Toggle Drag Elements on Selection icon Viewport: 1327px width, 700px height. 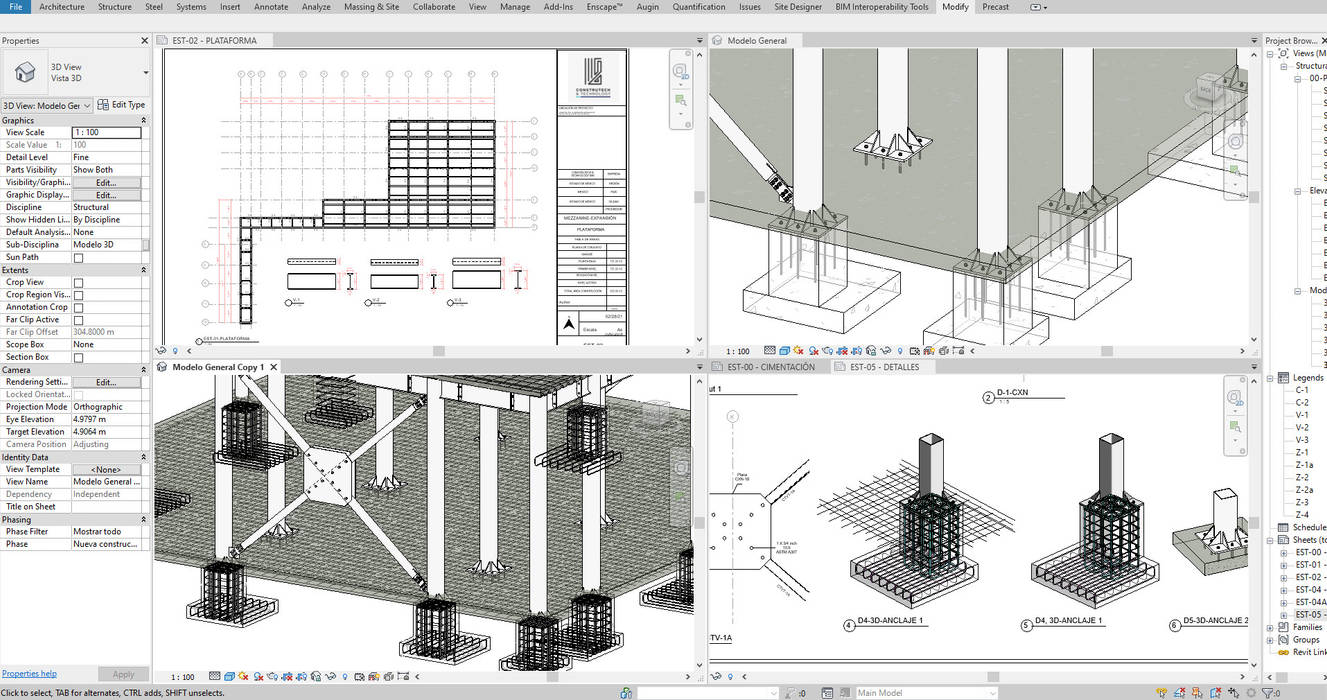pos(1234,692)
